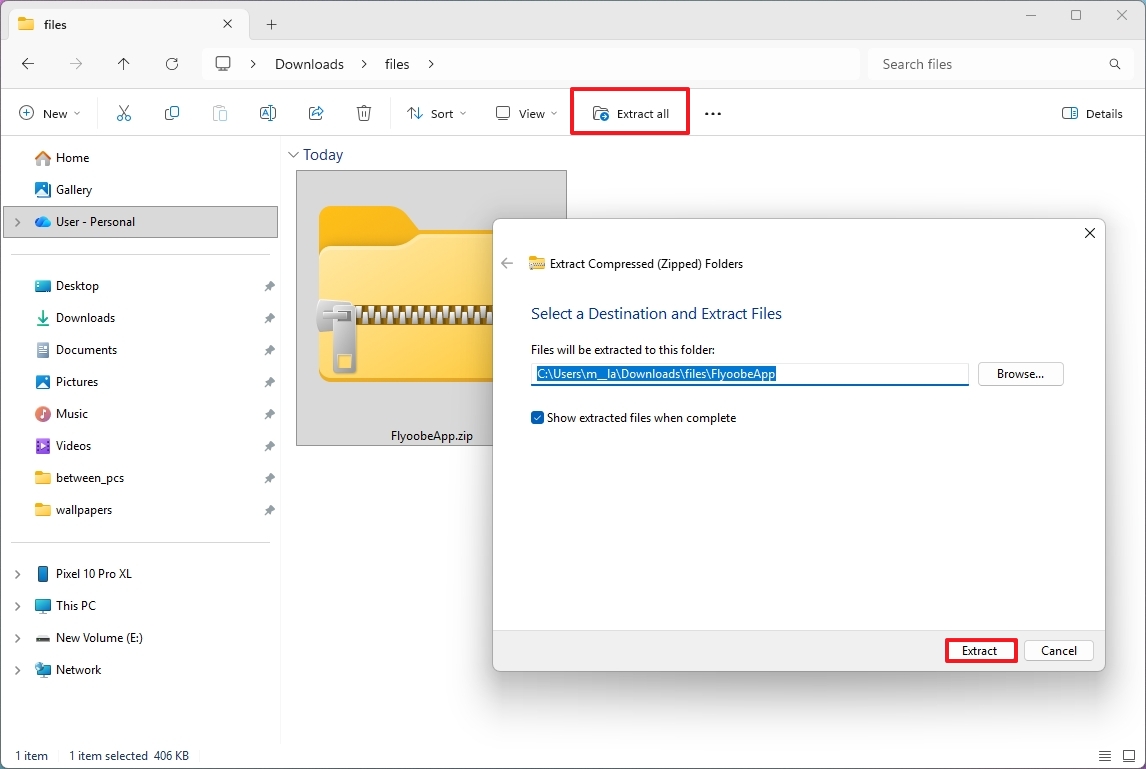Screen dimensions: 1146x769
Task: Unpin Pictures from quick access
Action: (269, 381)
